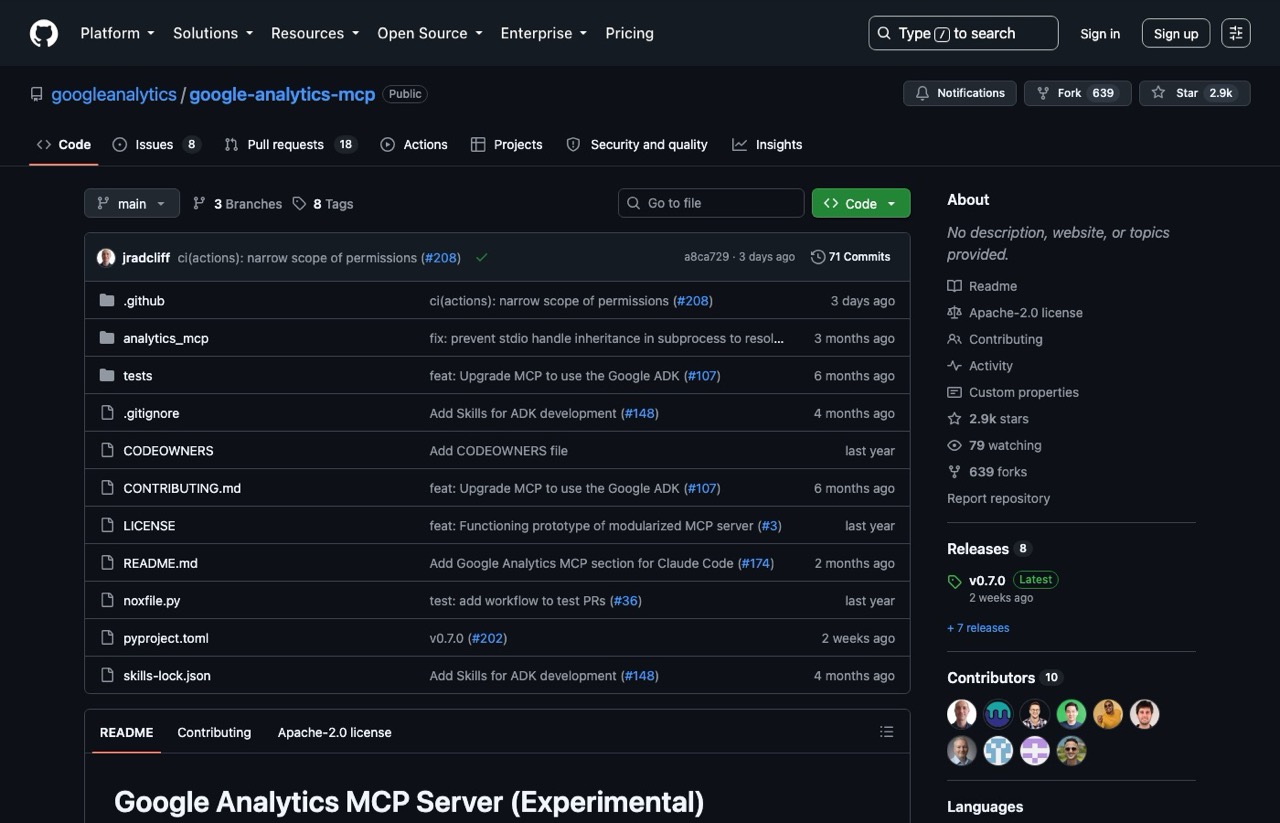Open the CONTRIBUTING.md file
The image size is (1280, 823).
[x=182, y=488]
